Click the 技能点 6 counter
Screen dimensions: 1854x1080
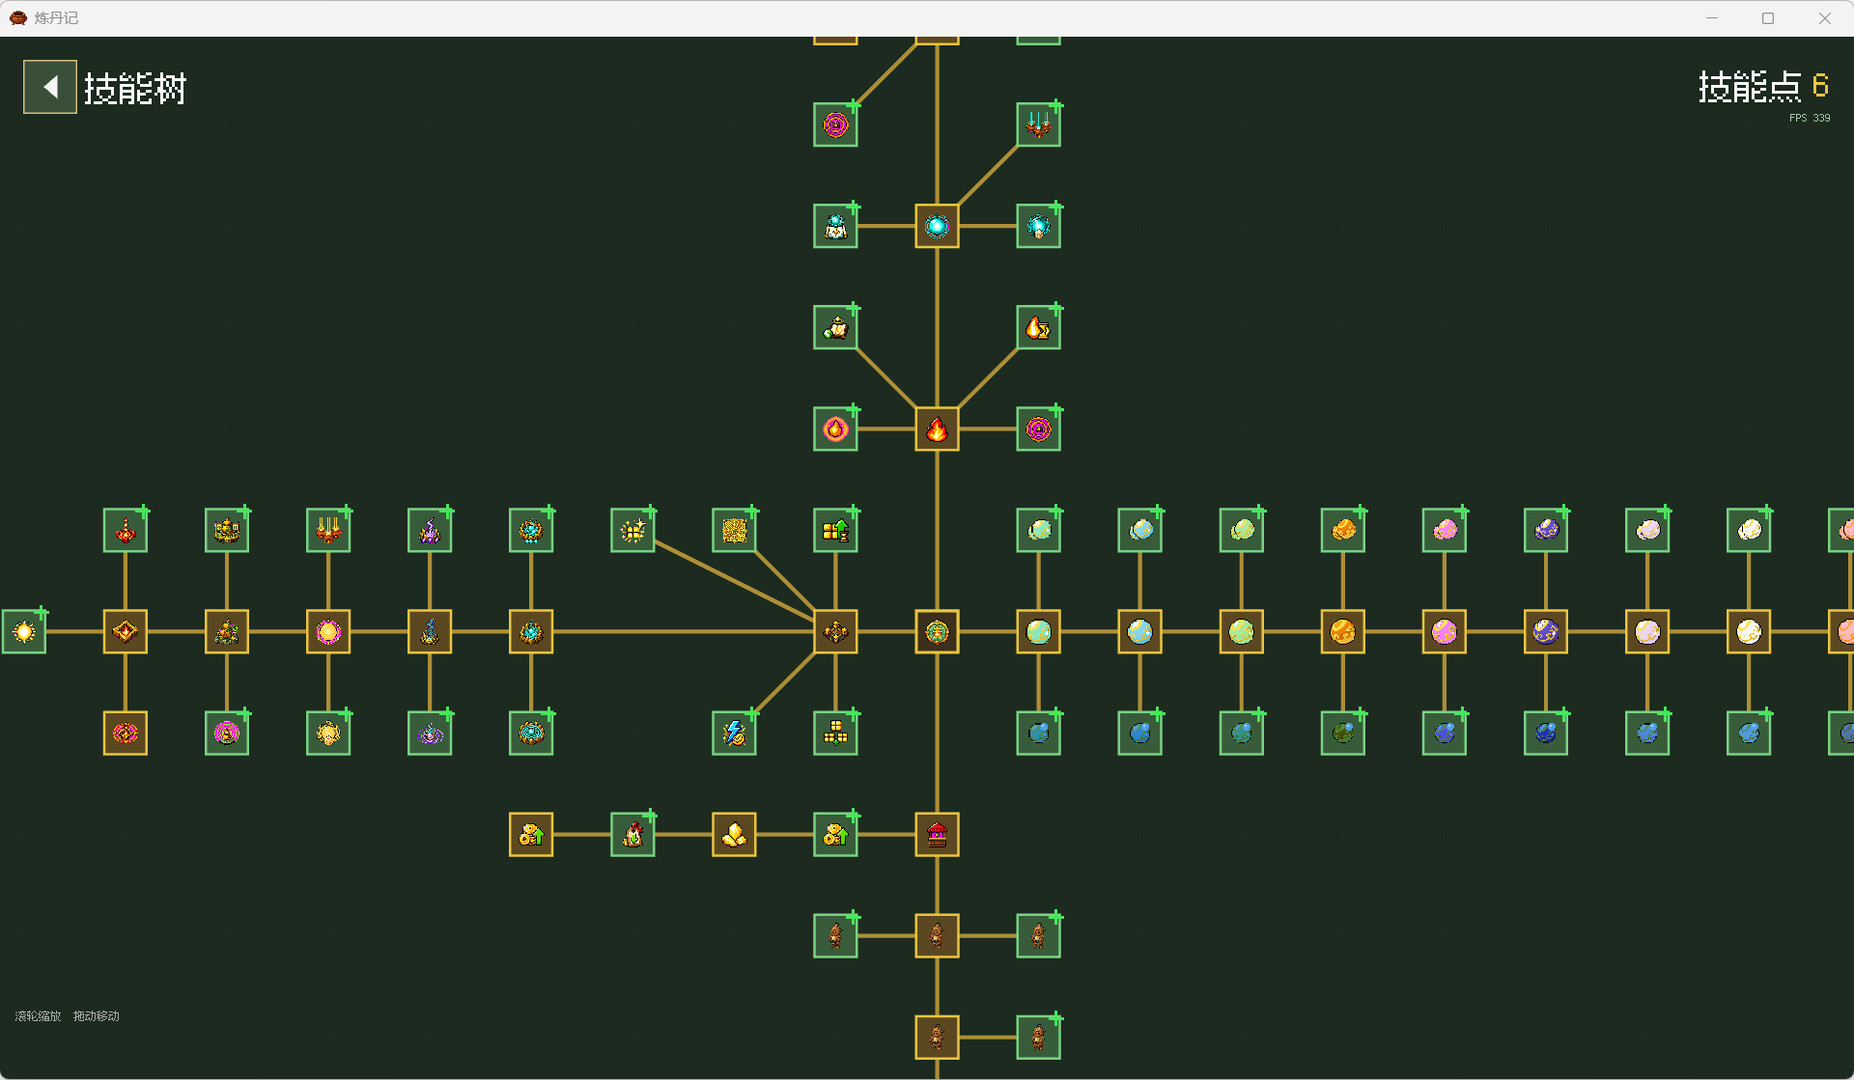(x=1764, y=87)
